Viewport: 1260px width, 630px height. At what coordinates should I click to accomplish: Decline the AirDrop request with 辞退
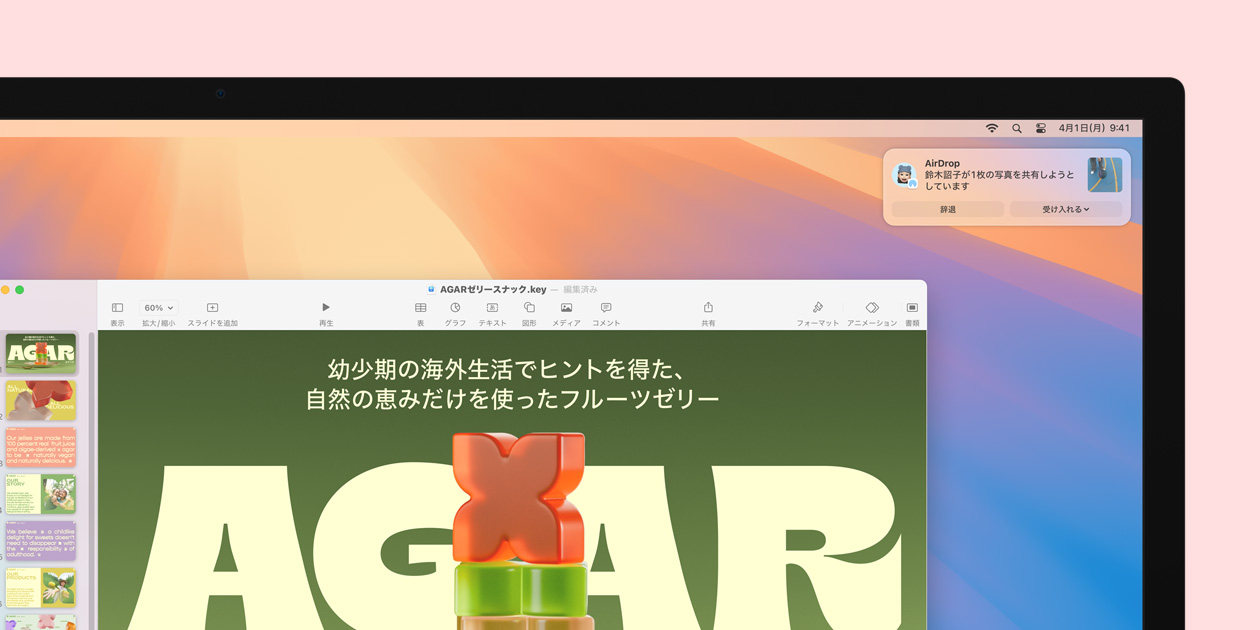pos(946,209)
